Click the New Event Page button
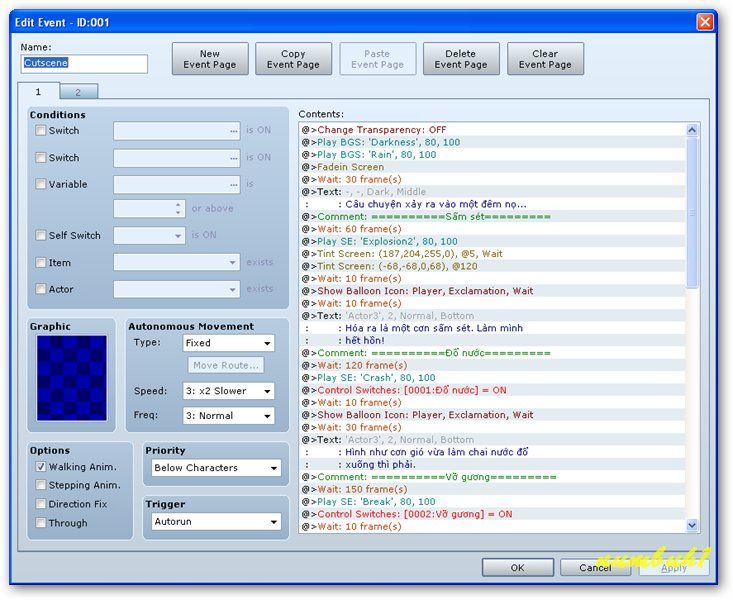 pyautogui.click(x=210, y=59)
